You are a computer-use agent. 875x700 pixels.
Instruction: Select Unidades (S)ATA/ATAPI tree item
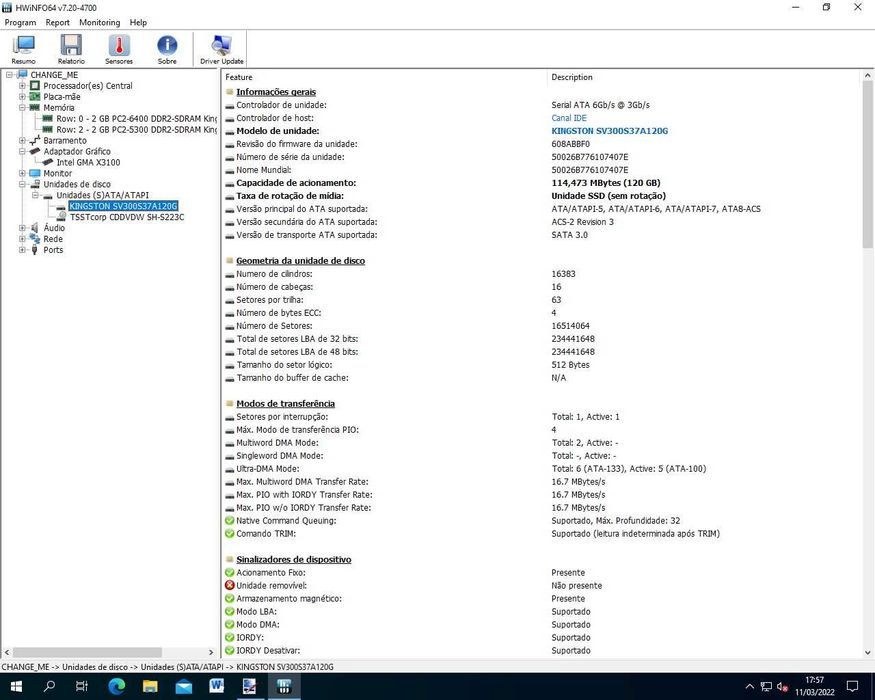point(103,195)
